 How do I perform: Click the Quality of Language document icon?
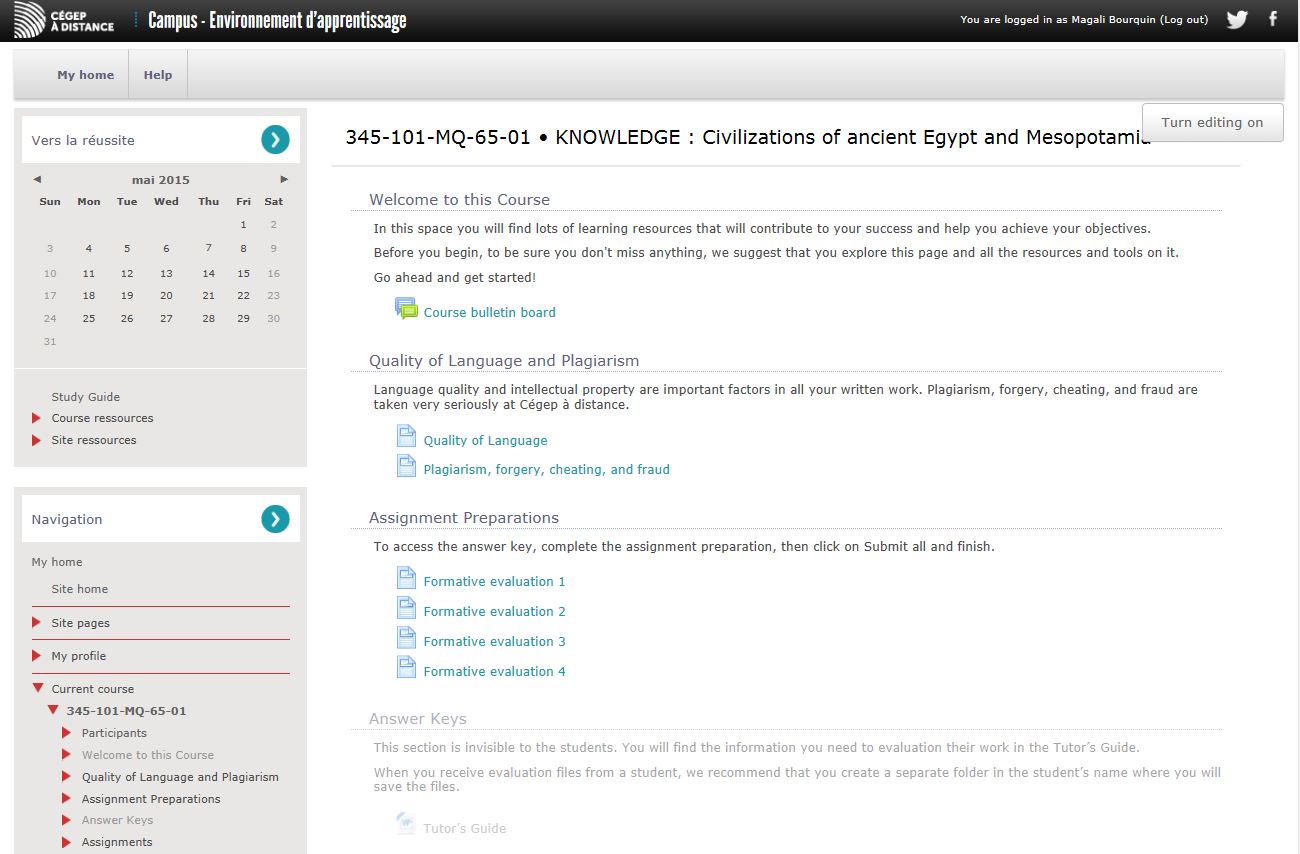(x=406, y=437)
